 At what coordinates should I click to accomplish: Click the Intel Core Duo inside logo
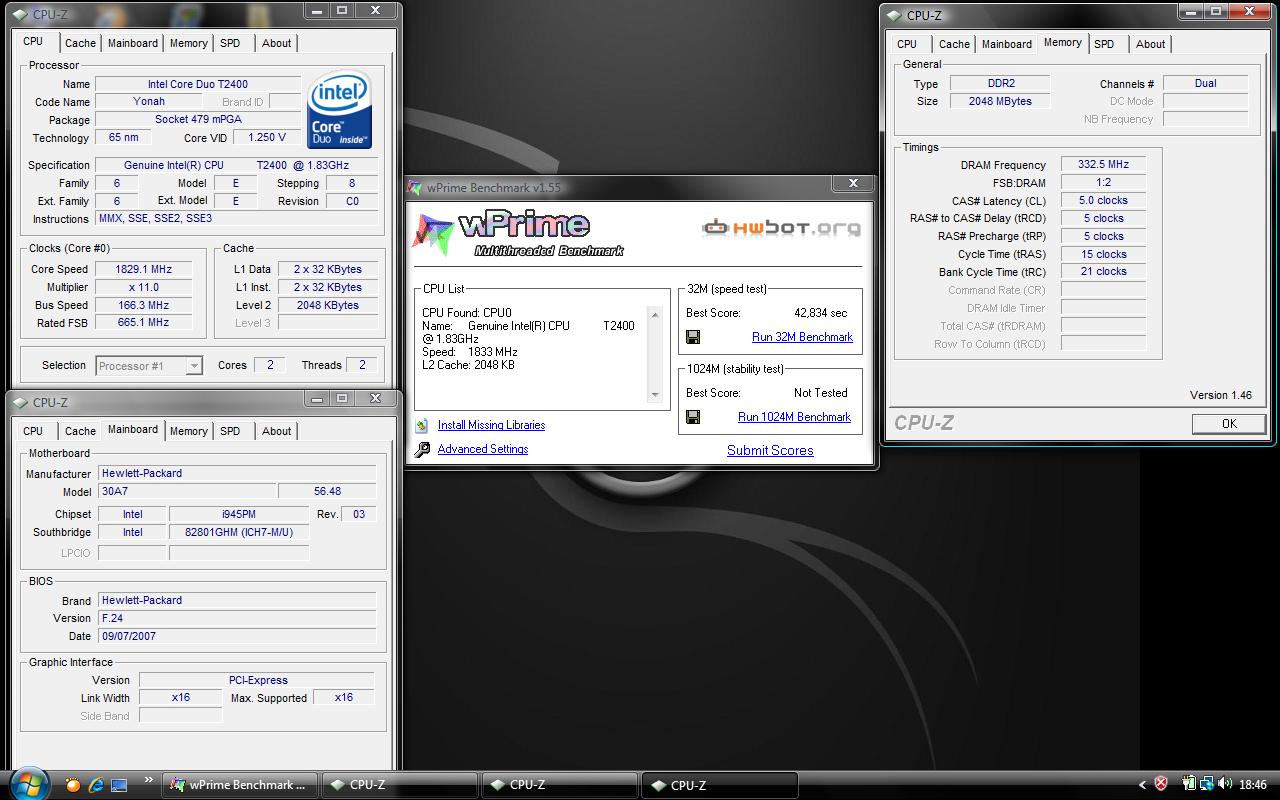pos(340,110)
